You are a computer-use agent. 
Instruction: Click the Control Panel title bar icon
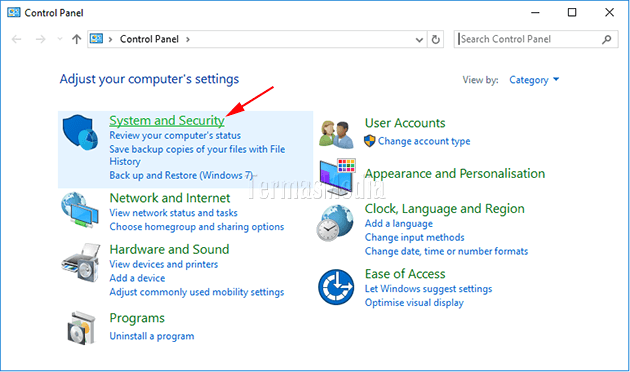tap(14, 12)
